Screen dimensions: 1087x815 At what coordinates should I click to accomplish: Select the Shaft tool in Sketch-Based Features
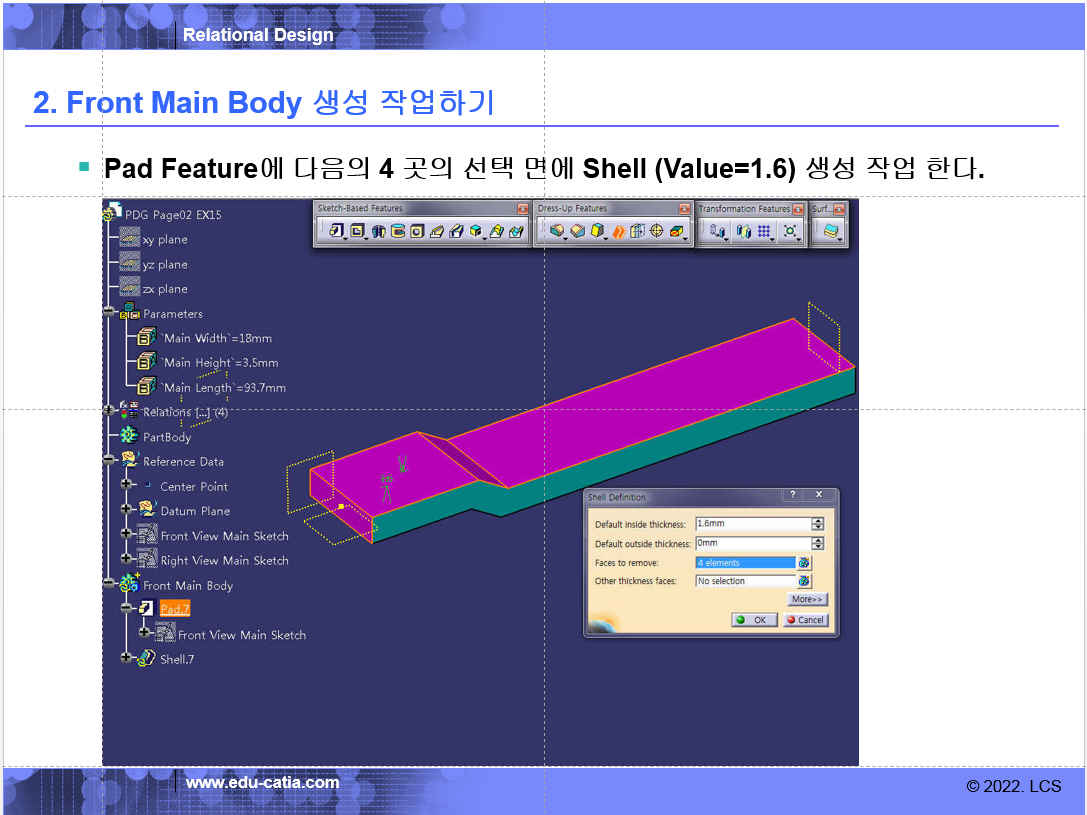tap(378, 232)
